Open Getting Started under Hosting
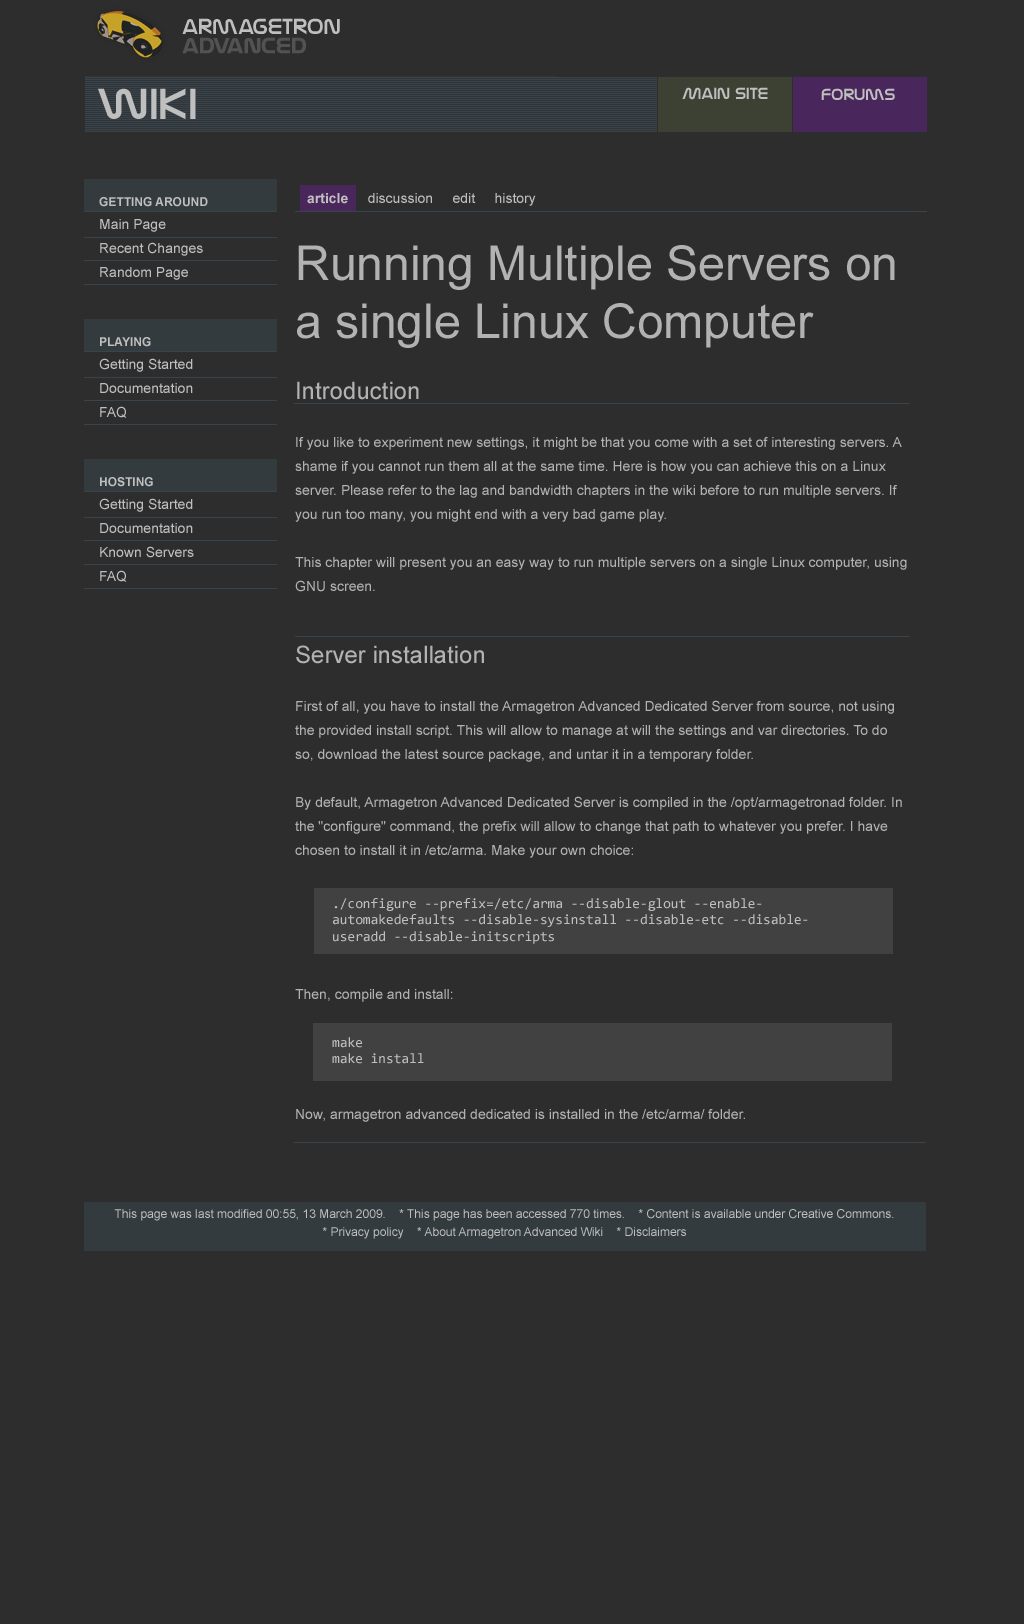1024x1624 pixels. click(146, 505)
